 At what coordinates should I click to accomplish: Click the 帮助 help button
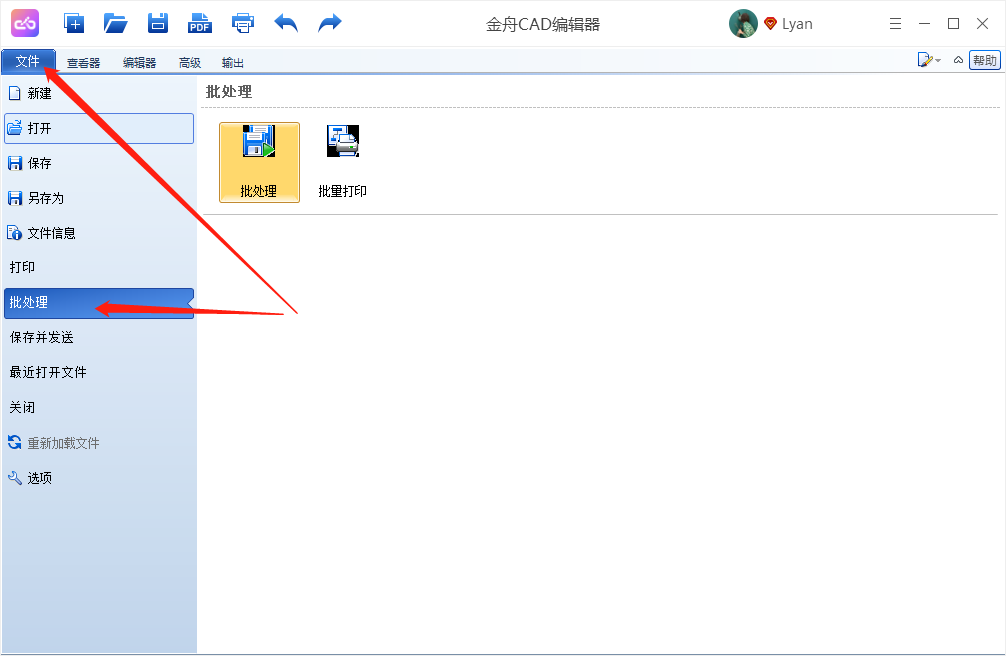coord(984,61)
